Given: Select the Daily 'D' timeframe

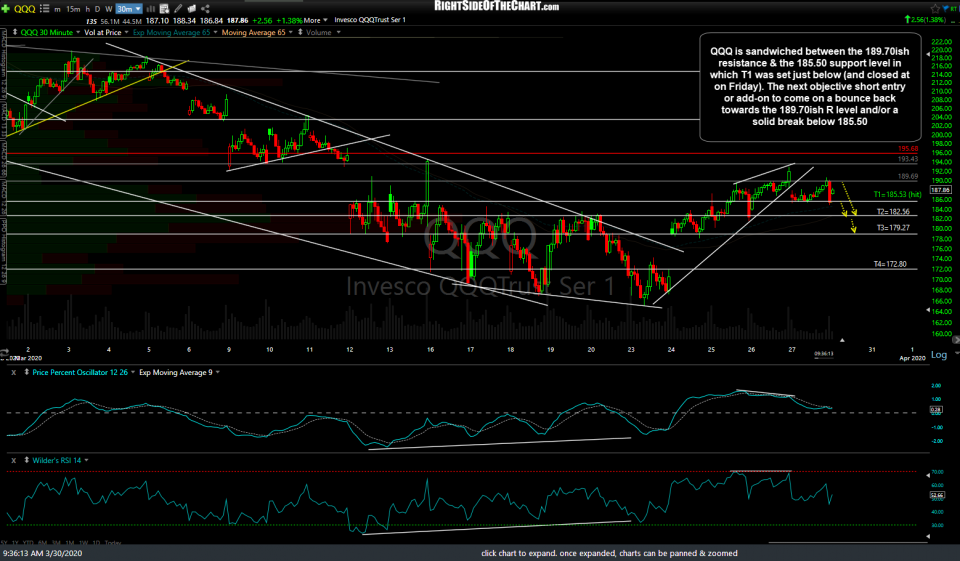Looking at the screenshot, I should 97,9.
